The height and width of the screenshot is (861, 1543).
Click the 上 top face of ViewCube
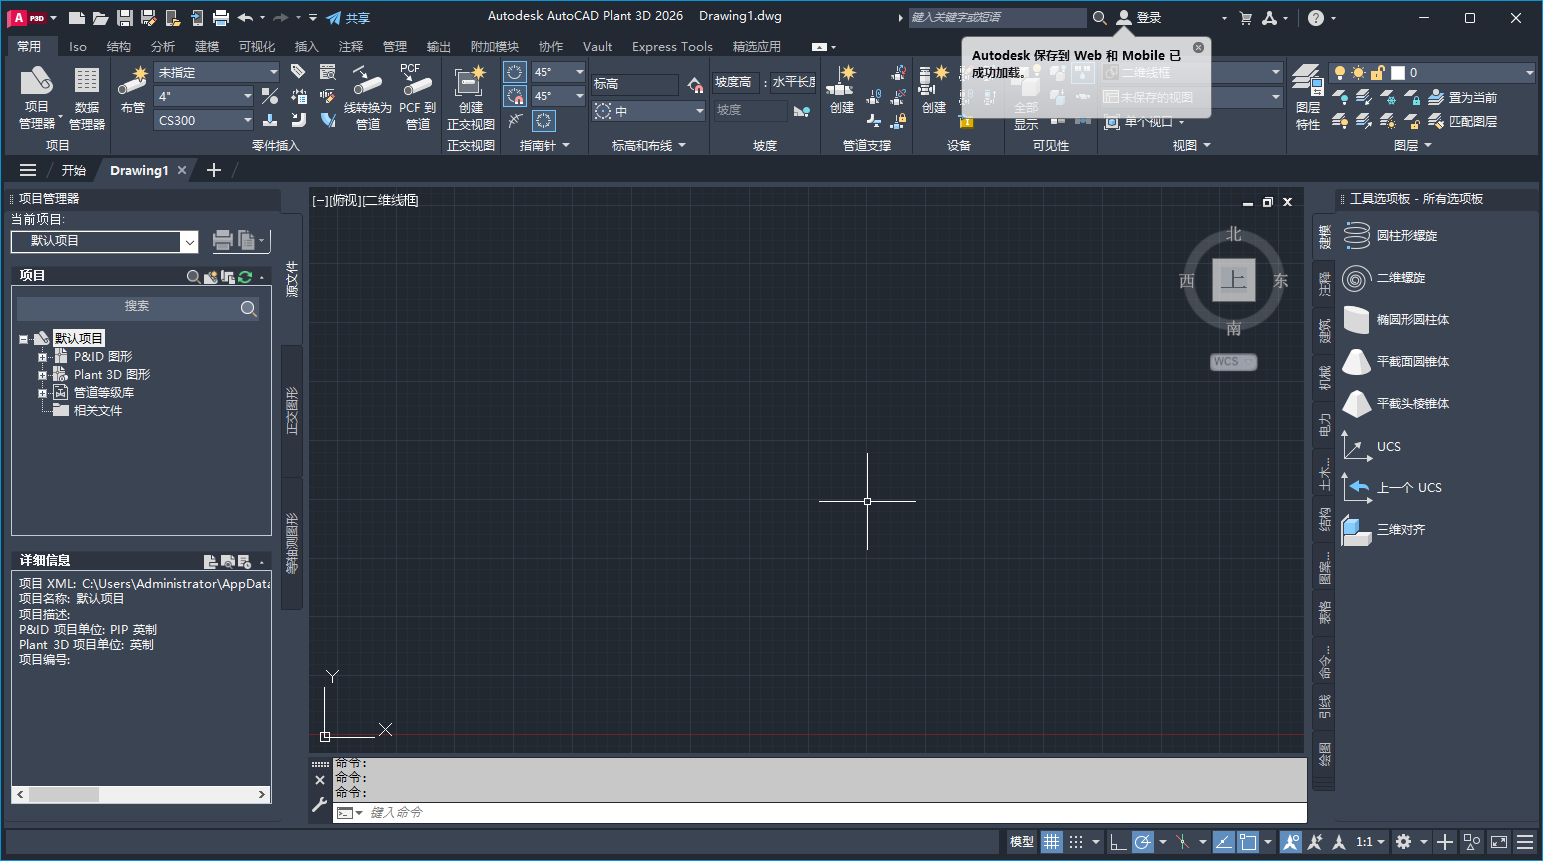click(x=1234, y=279)
